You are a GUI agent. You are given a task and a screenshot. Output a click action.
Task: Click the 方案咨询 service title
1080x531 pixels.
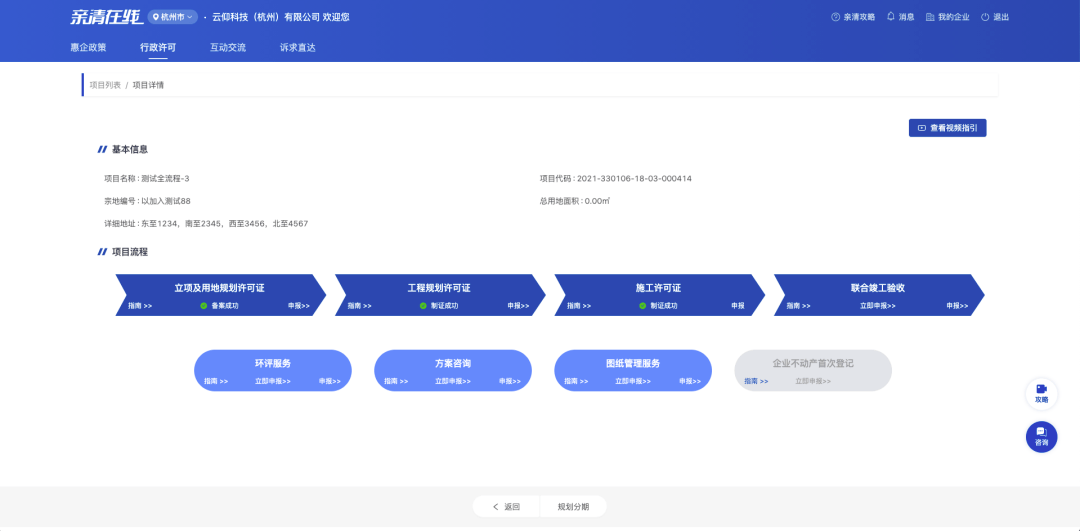(453, 364)
